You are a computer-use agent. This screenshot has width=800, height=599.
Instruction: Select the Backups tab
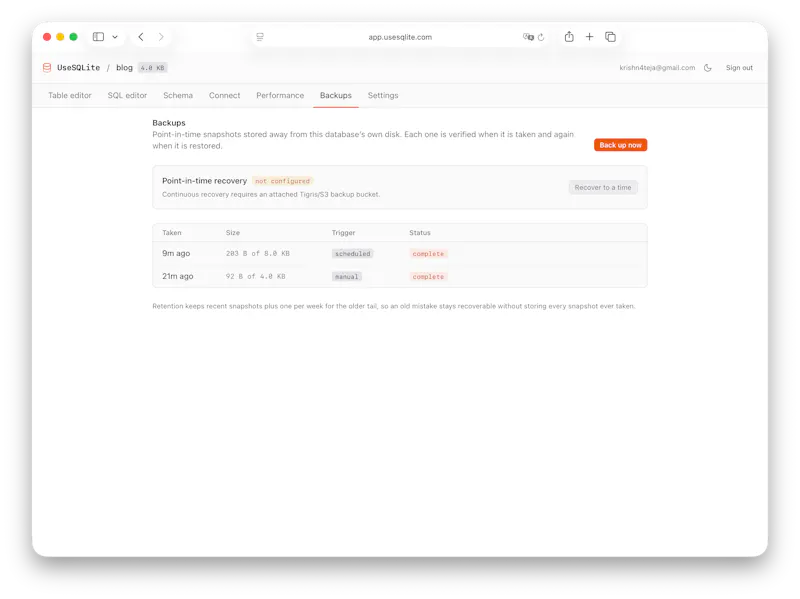coord(336,95)
